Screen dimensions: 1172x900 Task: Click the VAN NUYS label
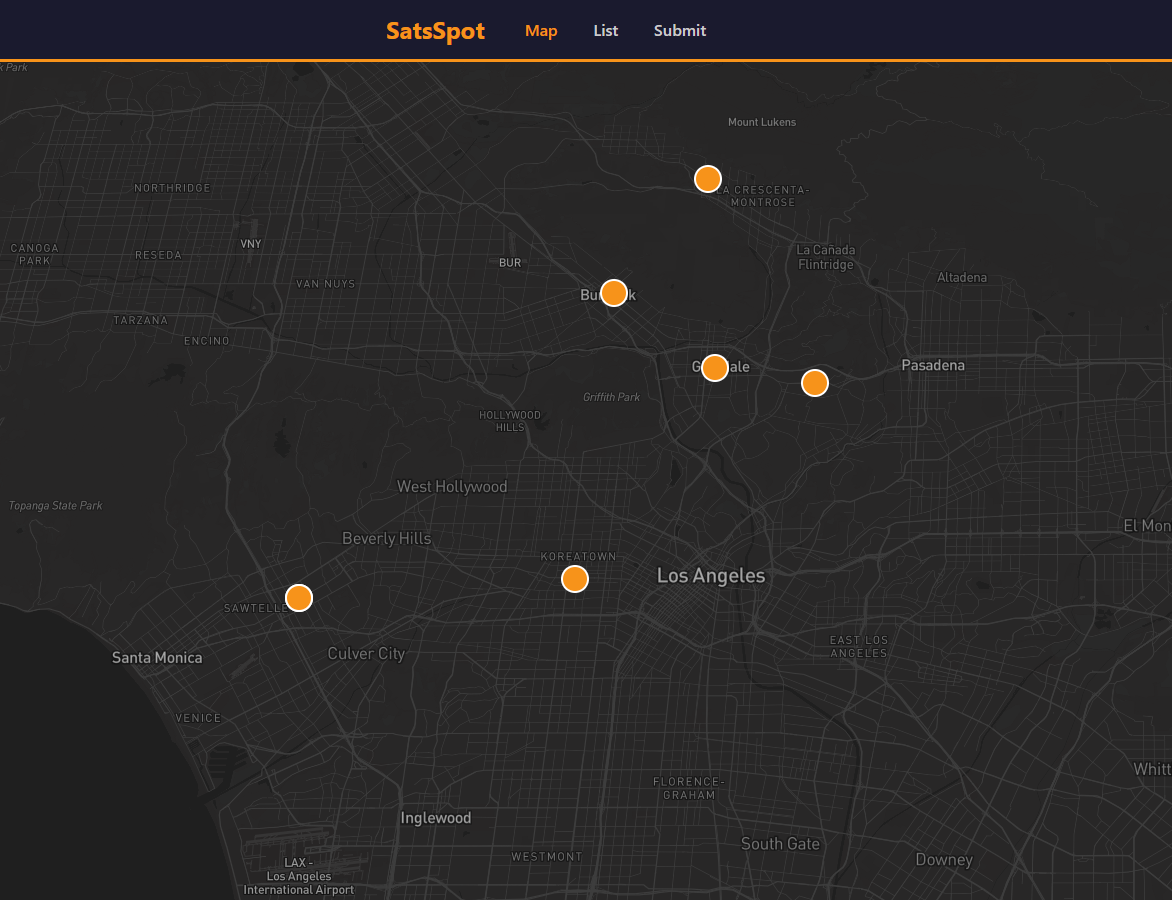[326, 283]
